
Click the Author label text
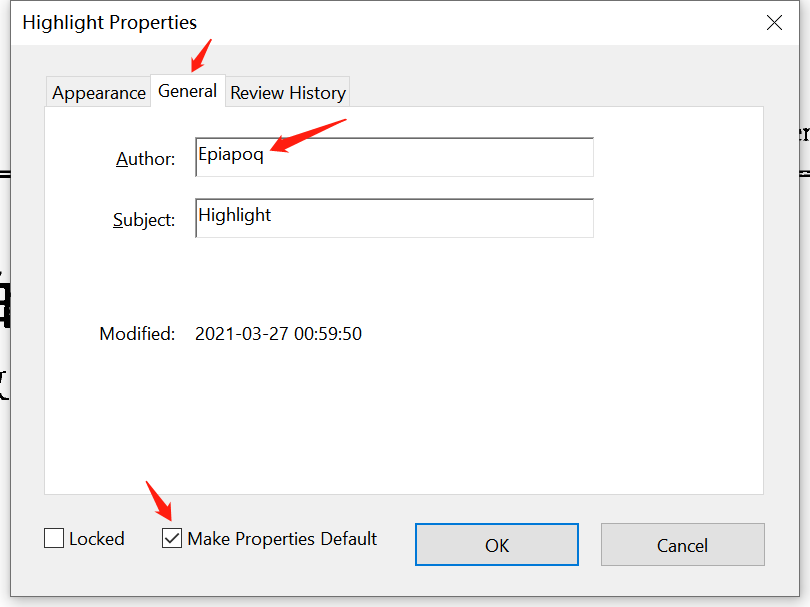[x=146, y=159]
